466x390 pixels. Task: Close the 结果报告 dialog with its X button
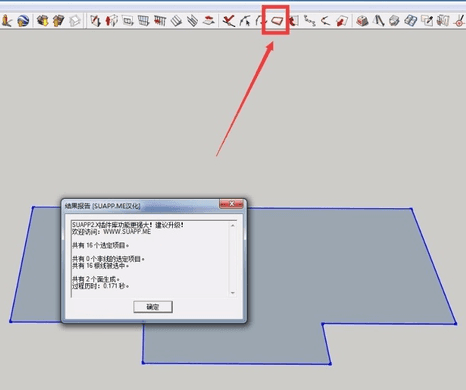[231, 204]
